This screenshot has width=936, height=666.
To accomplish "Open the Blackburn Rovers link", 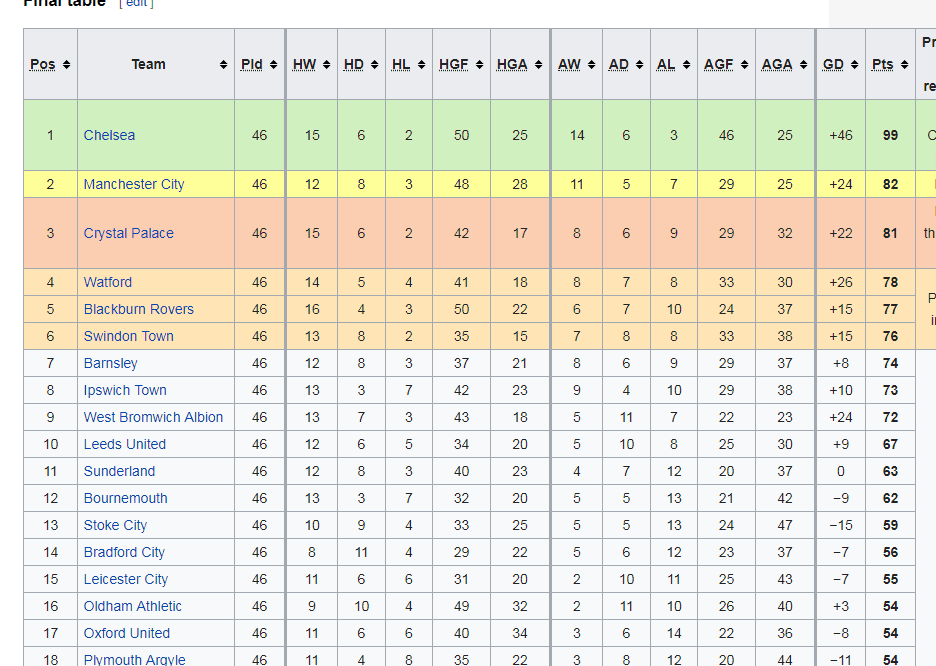I will coord(138,309).
